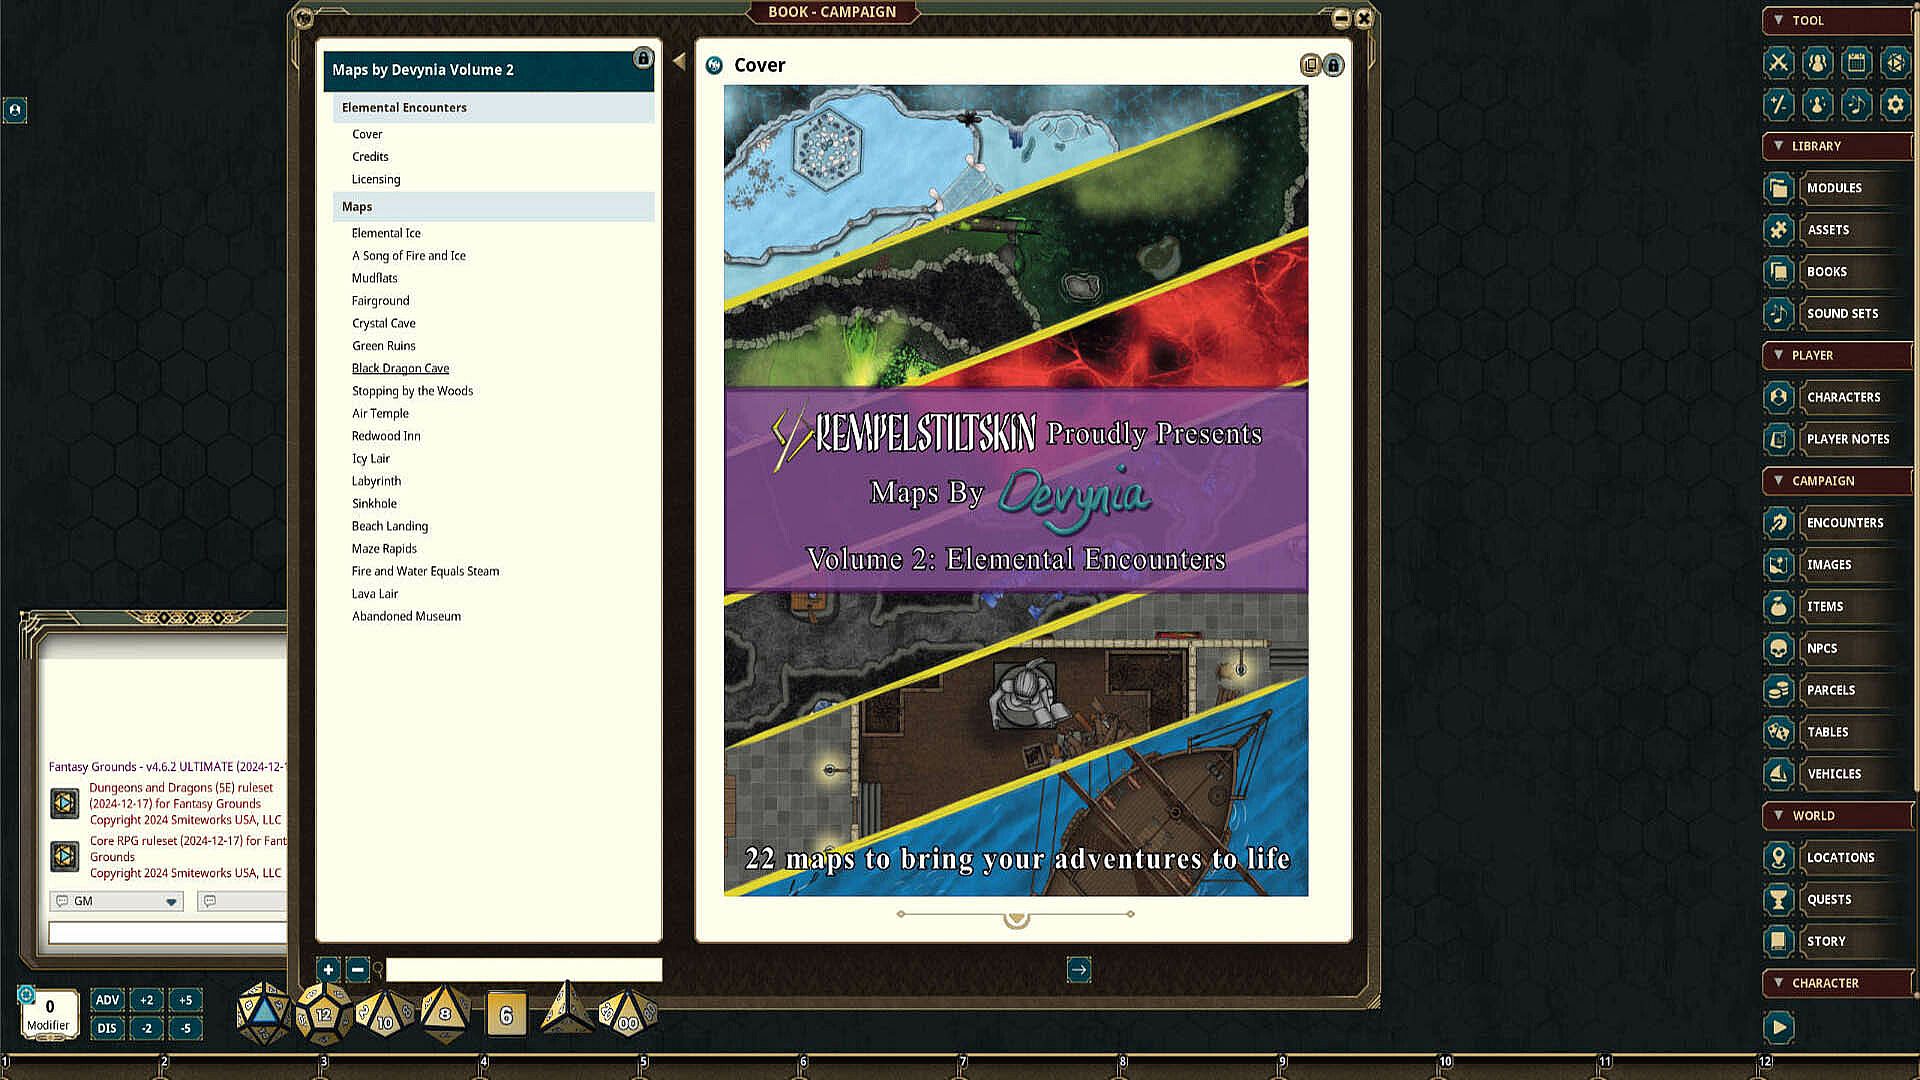
Task: Open the NPCs skull icon
Action: [1779, 649]
